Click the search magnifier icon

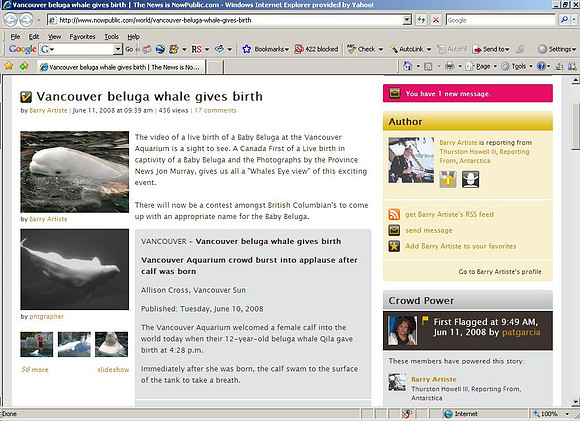[x=564, y=20]
